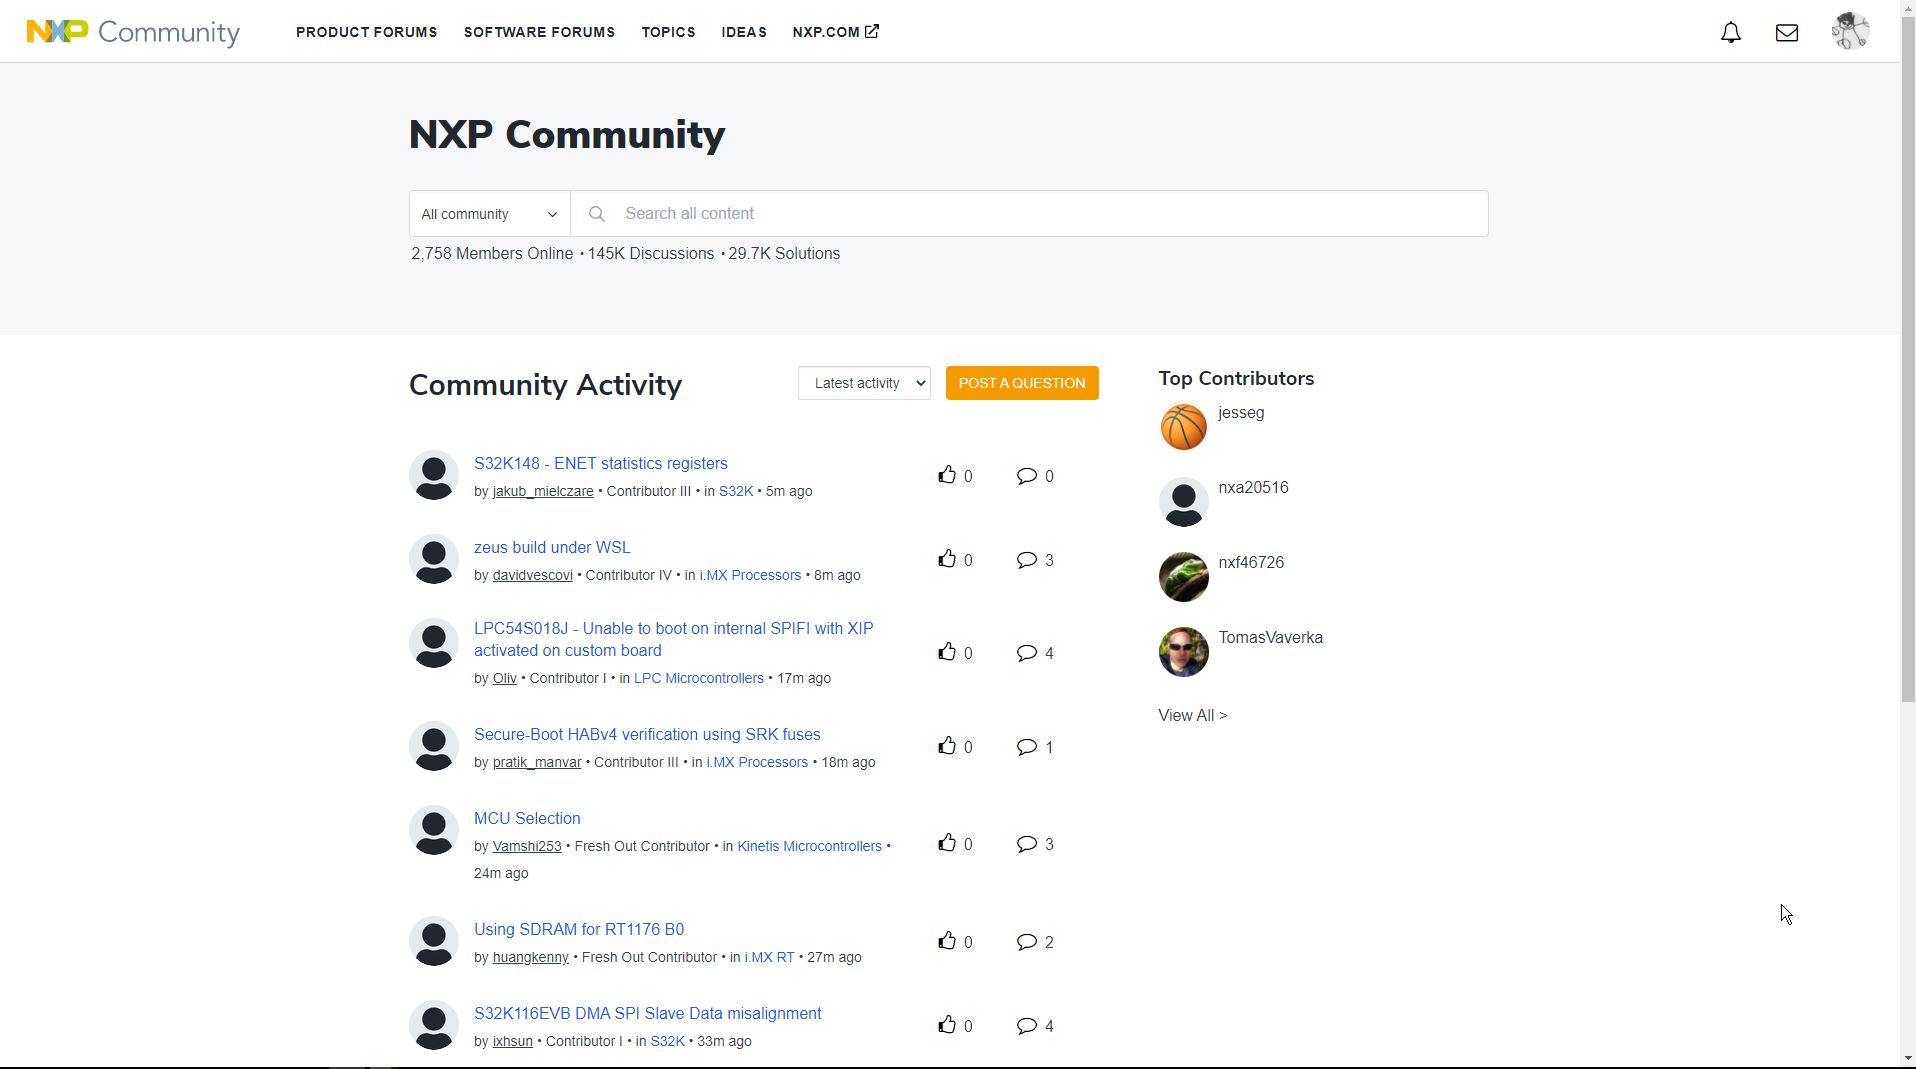1916x1069 pixels.
Task: Open the Software Forums menu
Action: tap(539, 32)
